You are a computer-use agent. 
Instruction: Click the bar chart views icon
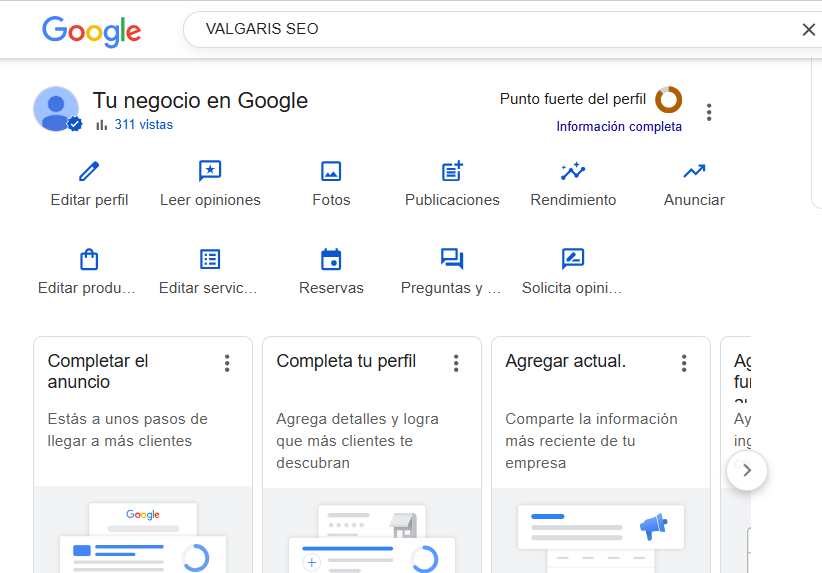pyautogui.click(x=102, y=125)
